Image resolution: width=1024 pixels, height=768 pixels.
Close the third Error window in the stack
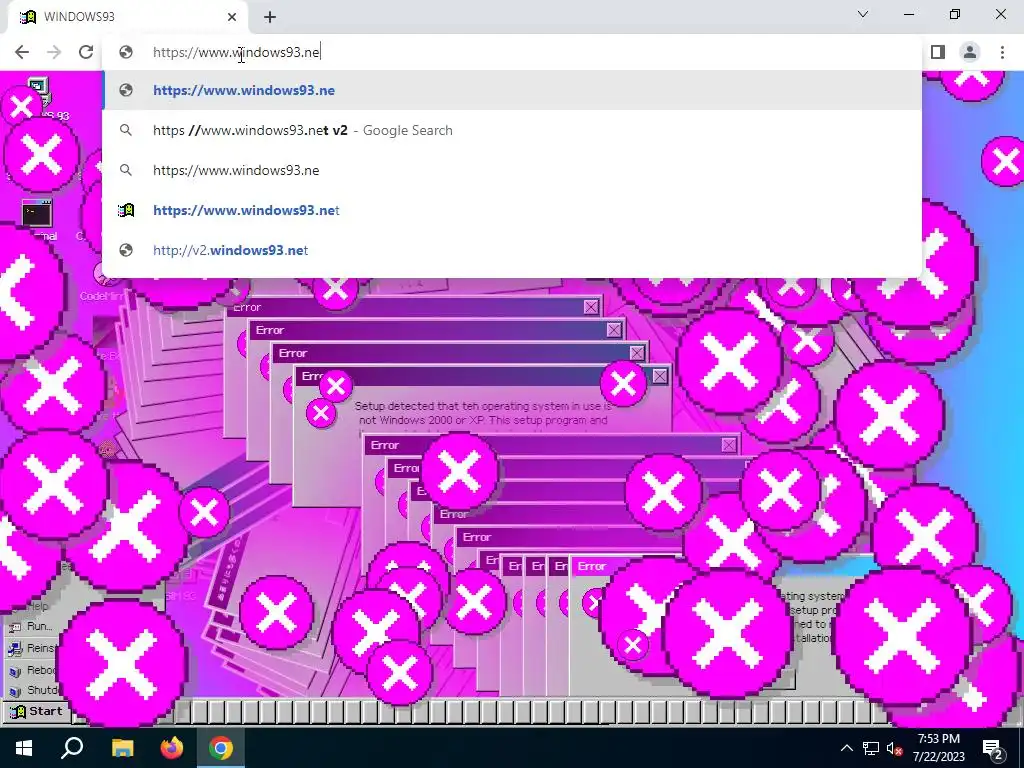click(637, 353)
